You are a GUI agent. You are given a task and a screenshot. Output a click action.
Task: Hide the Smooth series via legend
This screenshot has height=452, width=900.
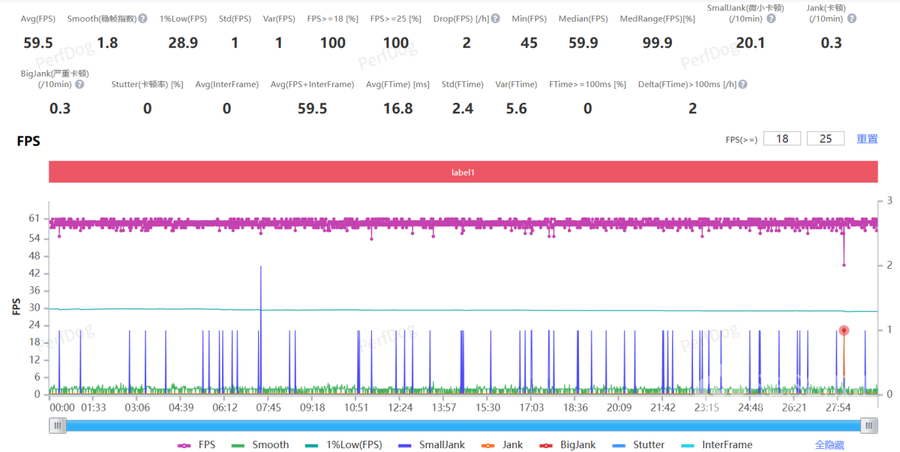coord(260,445)
